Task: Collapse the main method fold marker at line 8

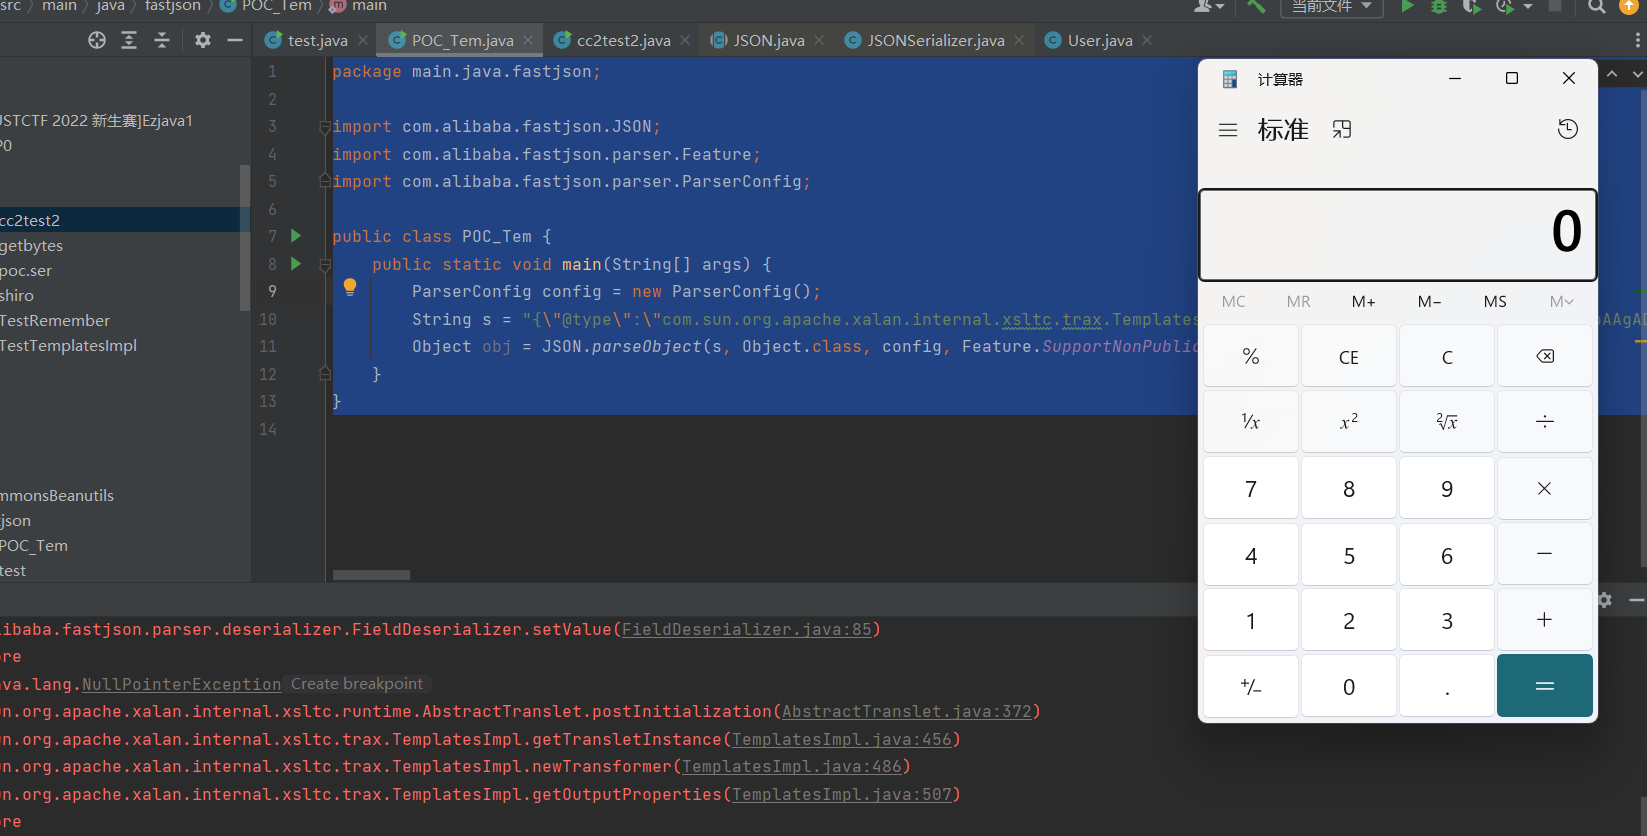Action: pyautogui.click(x=325, y=265)
